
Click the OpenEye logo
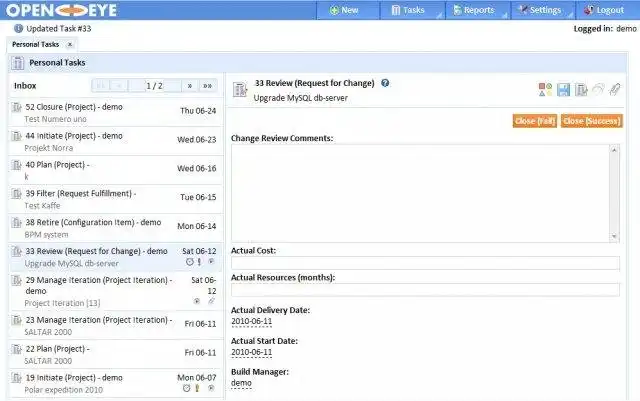pos(62,10)
